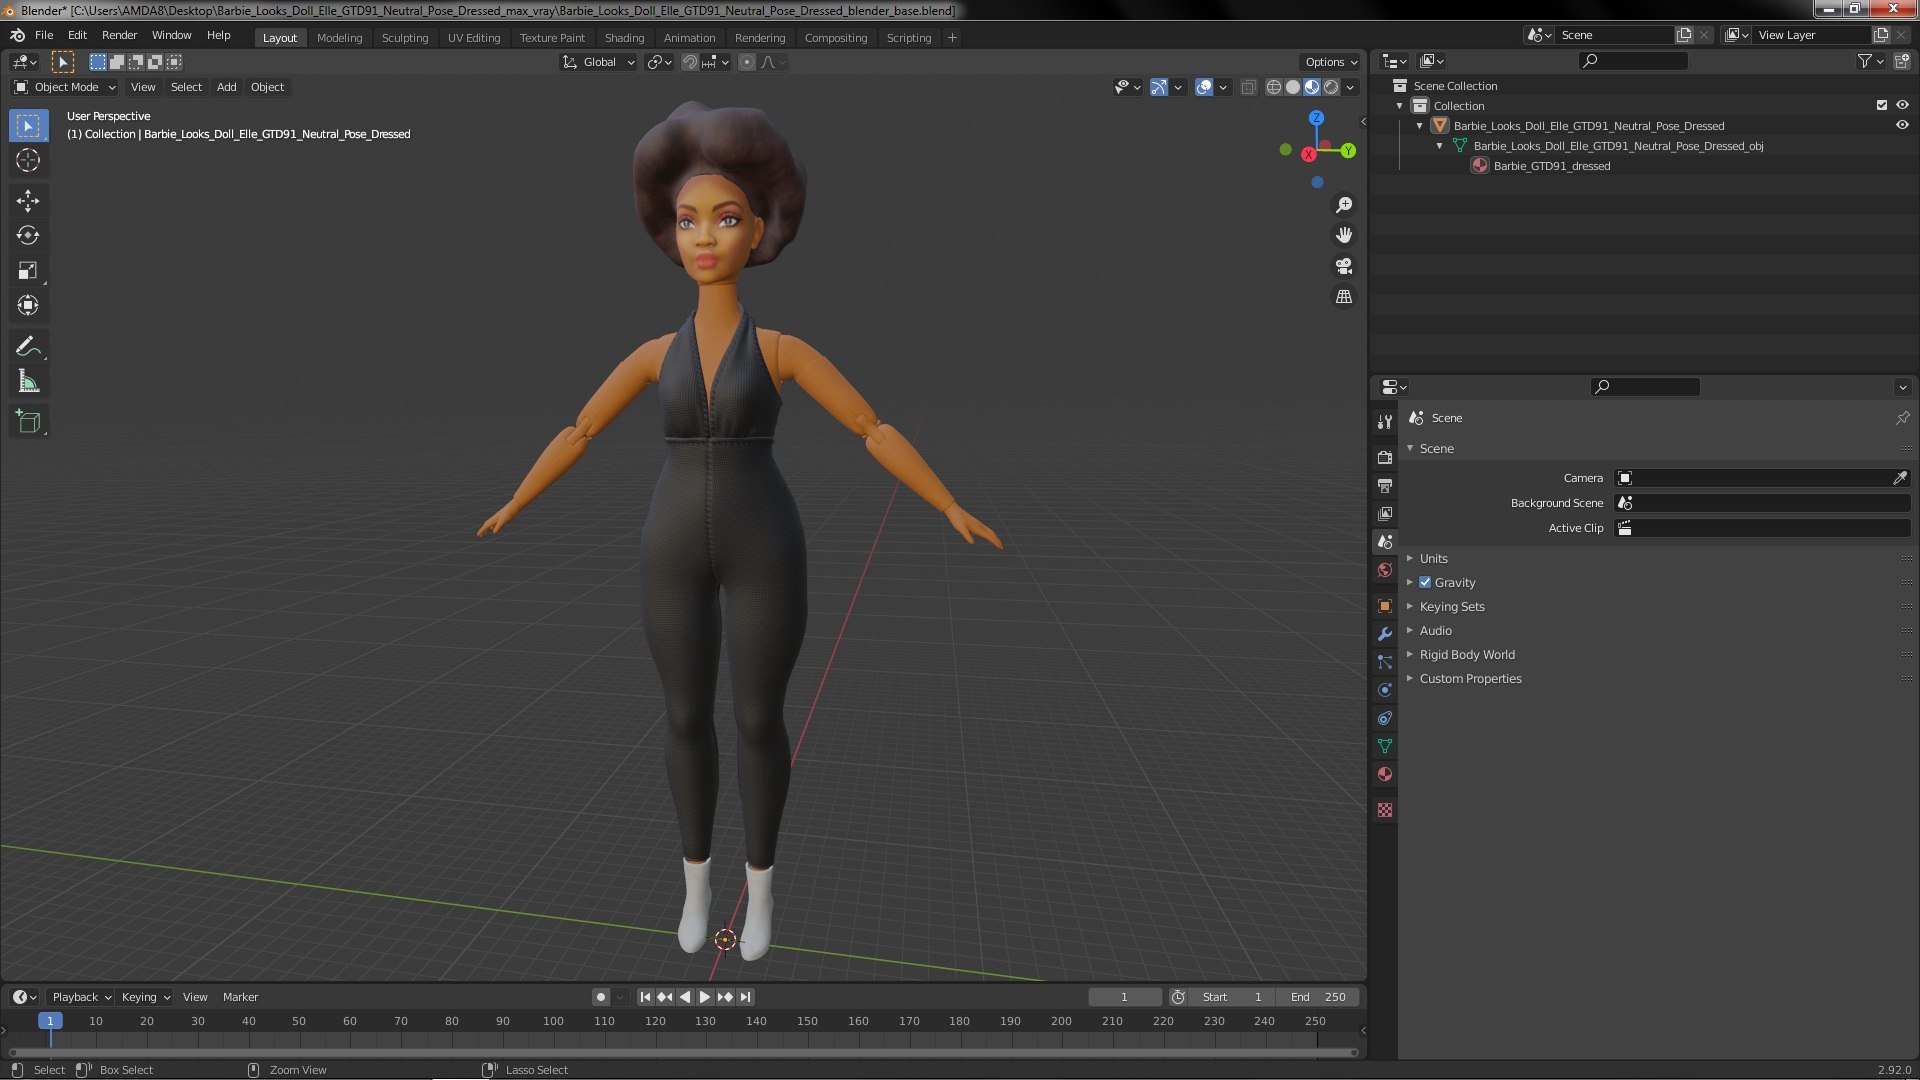The width and height of the screenshot is (1920, 1080).
Task: Open the Keying dropdown in the timeline
Action: point(145,997)
